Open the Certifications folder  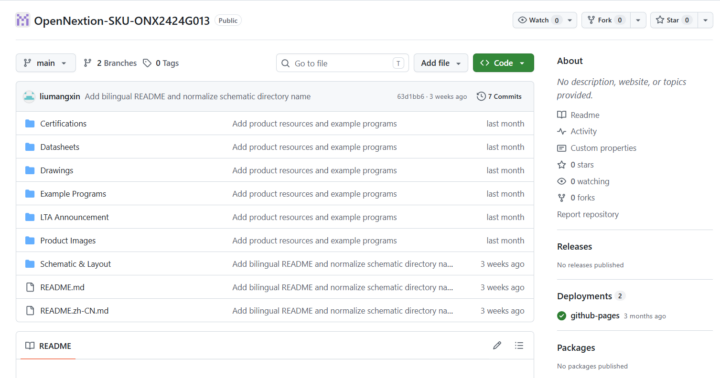pos(63,124)
